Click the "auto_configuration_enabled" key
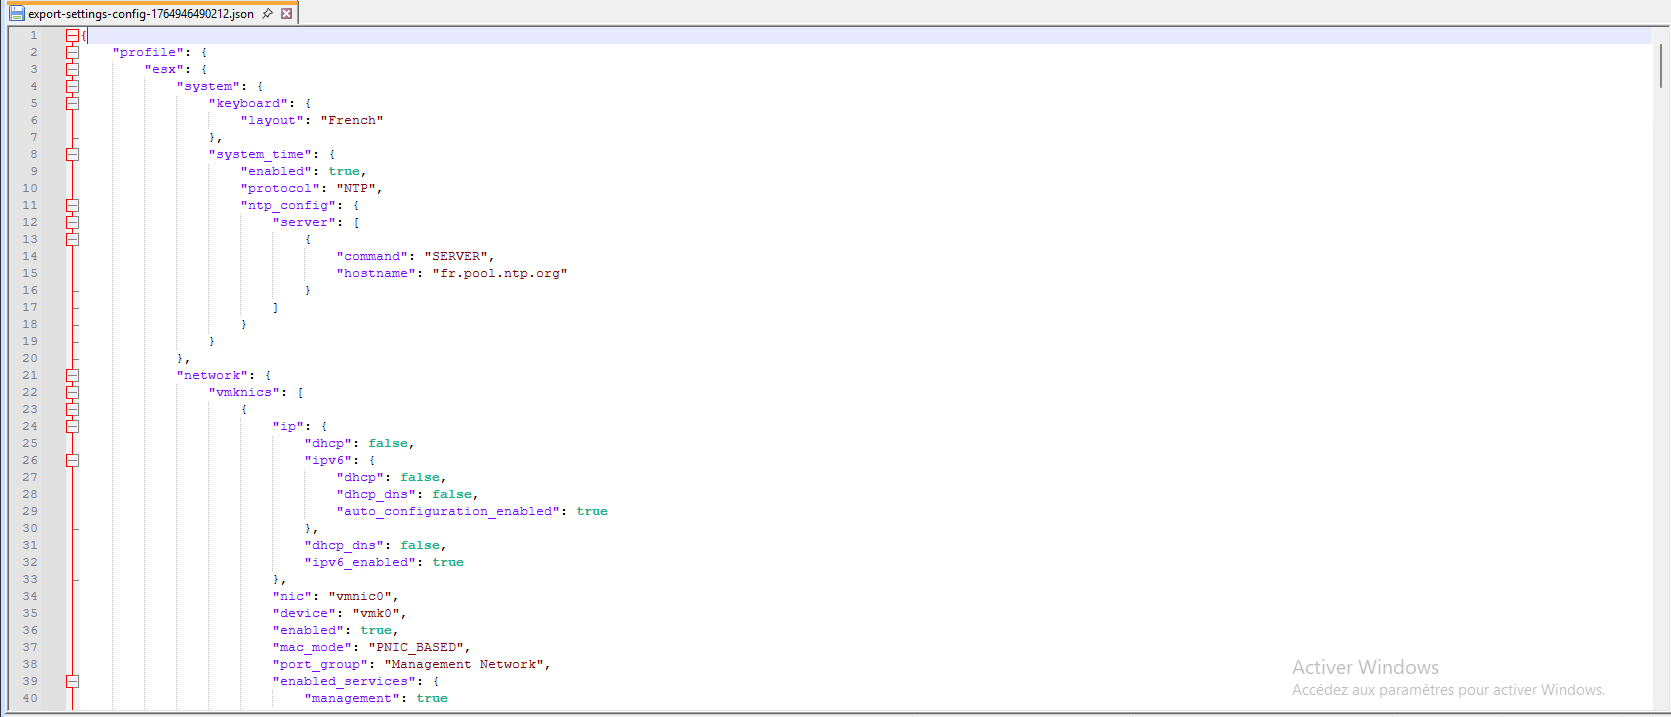This screenshot has height=717, width=1671. tap(448, 511)
